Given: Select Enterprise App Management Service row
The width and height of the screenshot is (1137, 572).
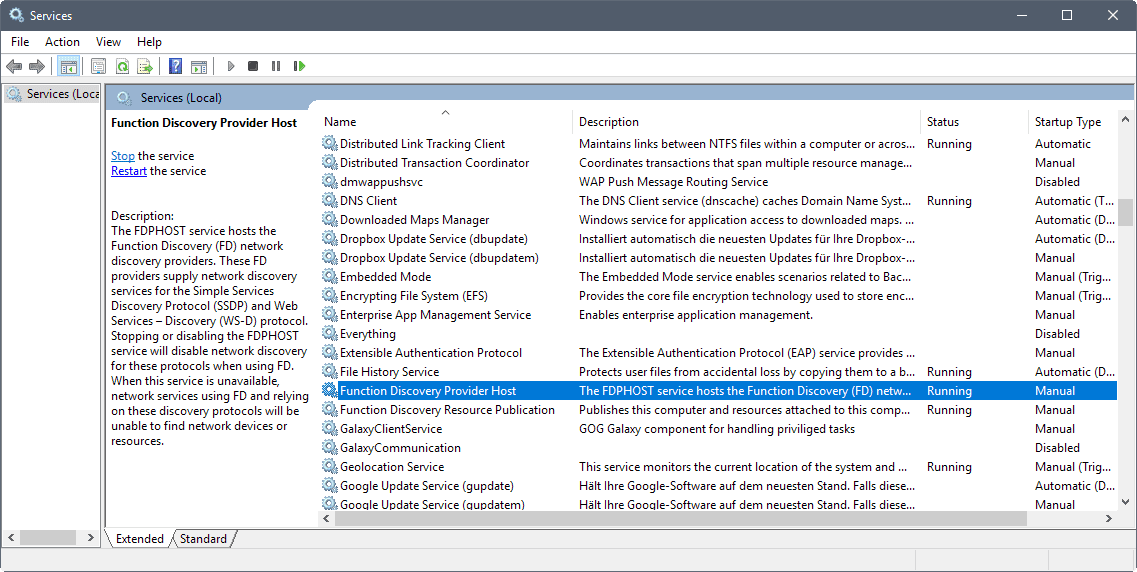Looking at the screenshot, I should click(718, 315).
